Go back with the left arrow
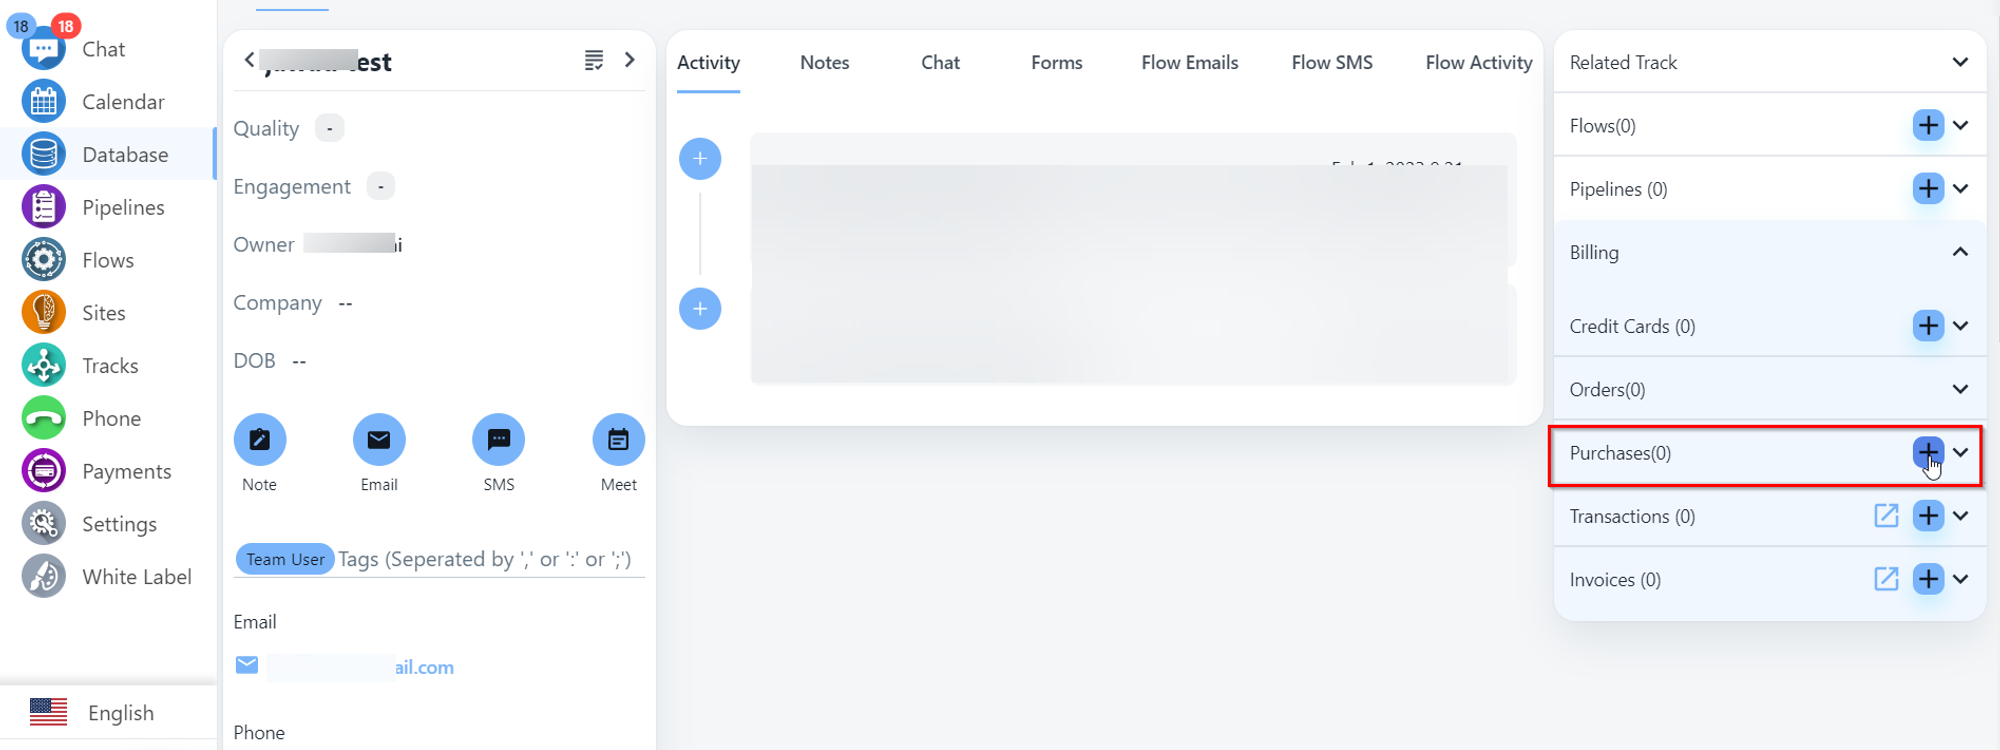This screenshot has width=2000, height=750. coord(249,60)
